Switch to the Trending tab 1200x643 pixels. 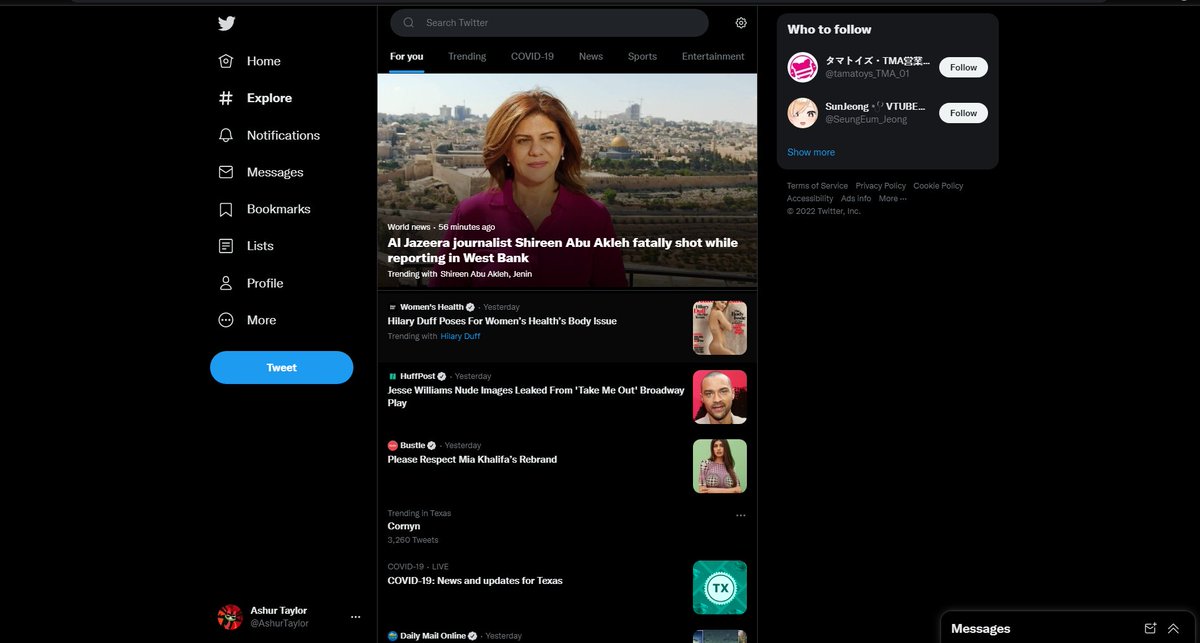[x=467, y=57]
